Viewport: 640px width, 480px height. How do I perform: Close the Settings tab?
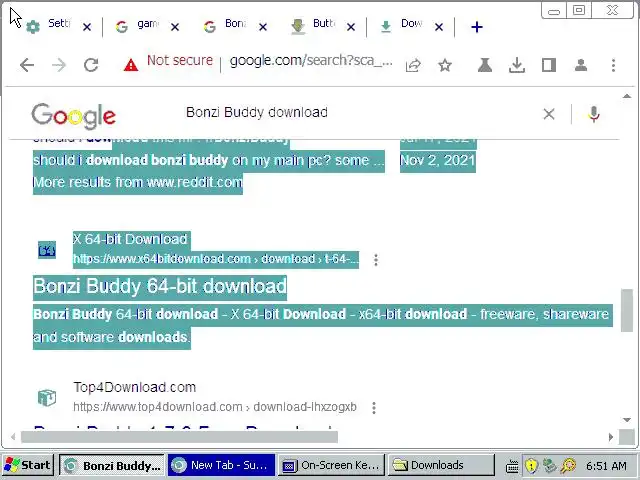point(87,27)
